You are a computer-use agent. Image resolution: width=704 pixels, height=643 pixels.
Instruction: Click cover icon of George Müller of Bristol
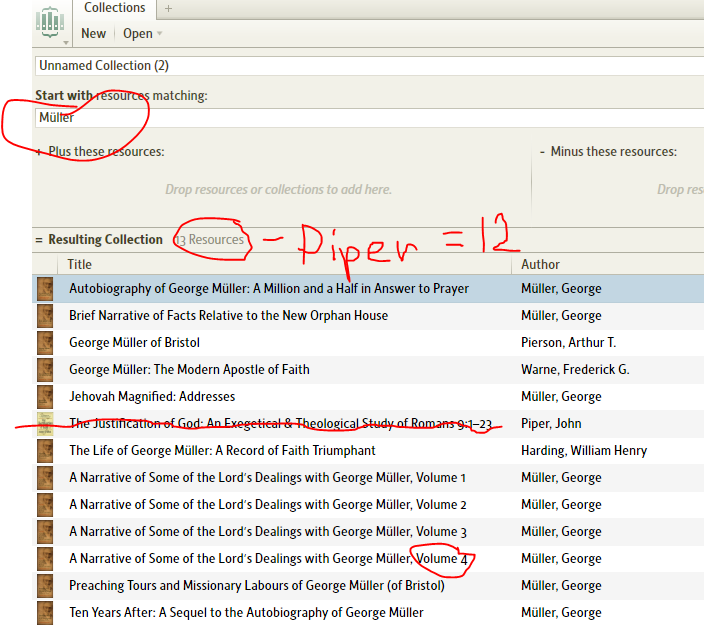click(x=45, y=343)
